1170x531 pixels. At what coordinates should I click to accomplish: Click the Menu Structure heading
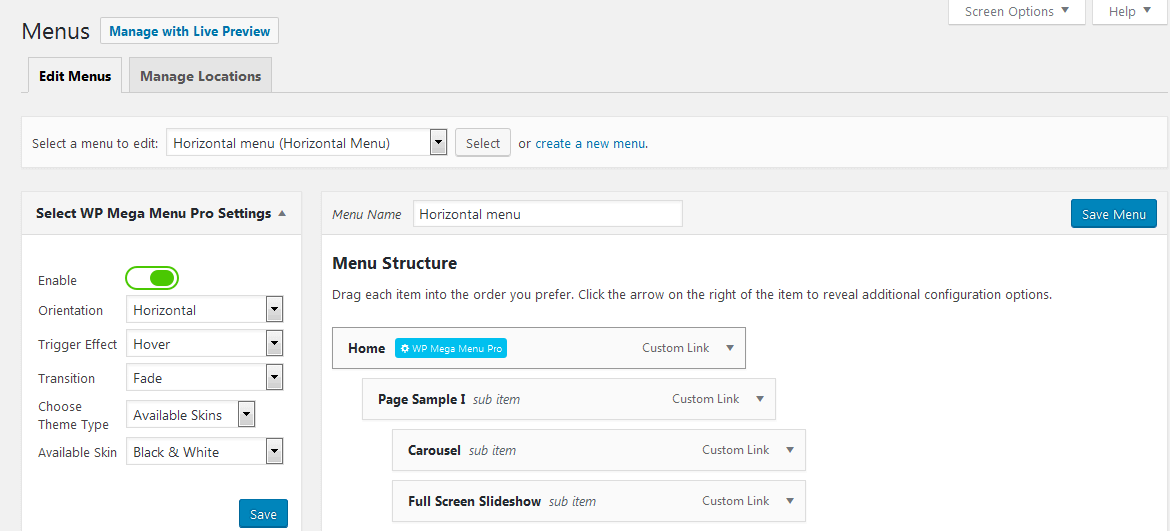[395, 263]
